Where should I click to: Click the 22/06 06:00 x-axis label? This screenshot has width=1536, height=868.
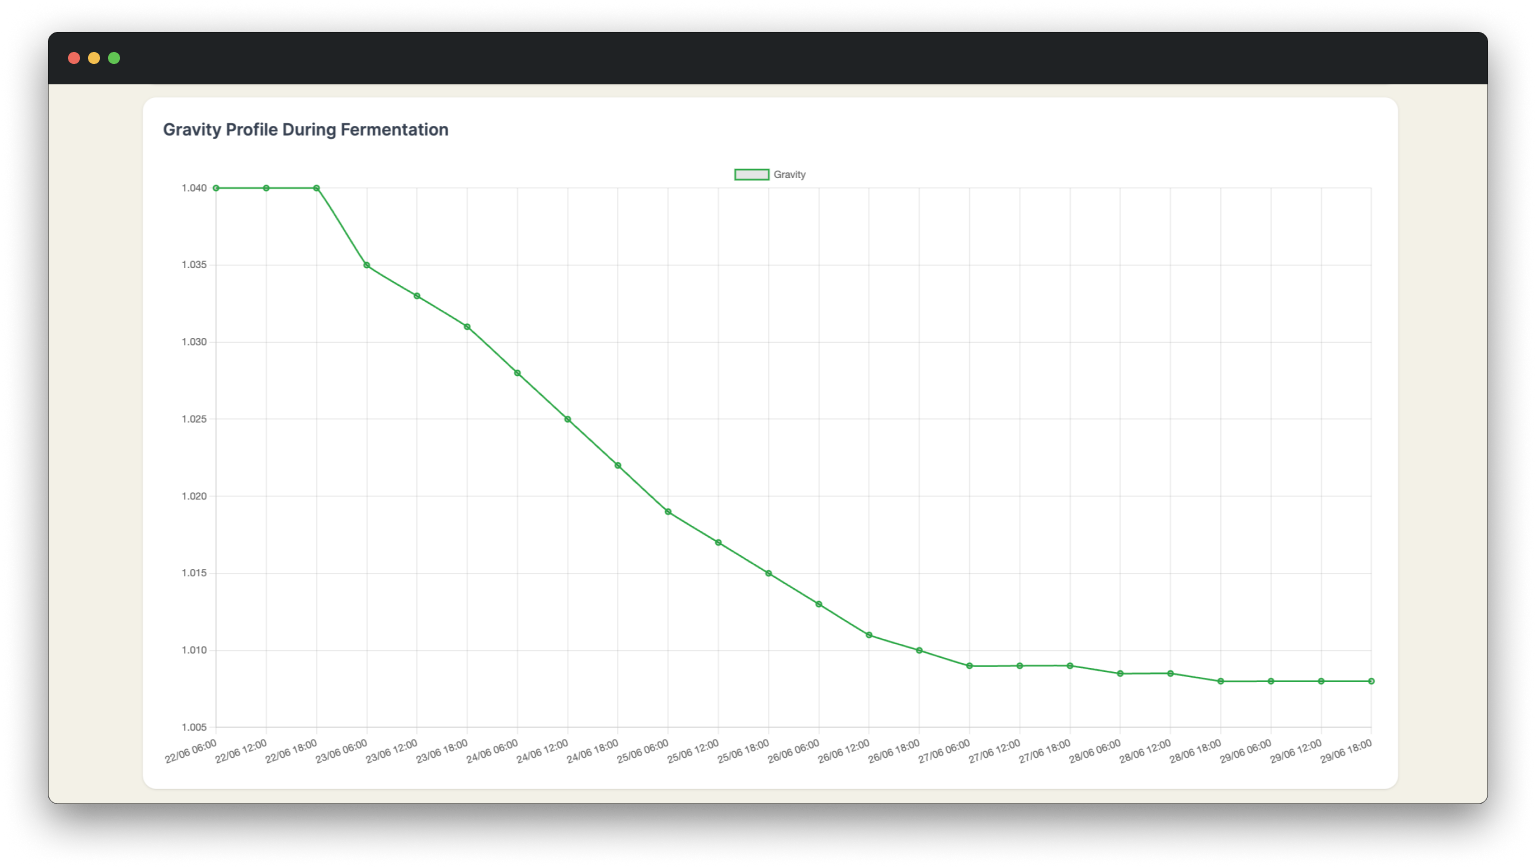point(191,752)
